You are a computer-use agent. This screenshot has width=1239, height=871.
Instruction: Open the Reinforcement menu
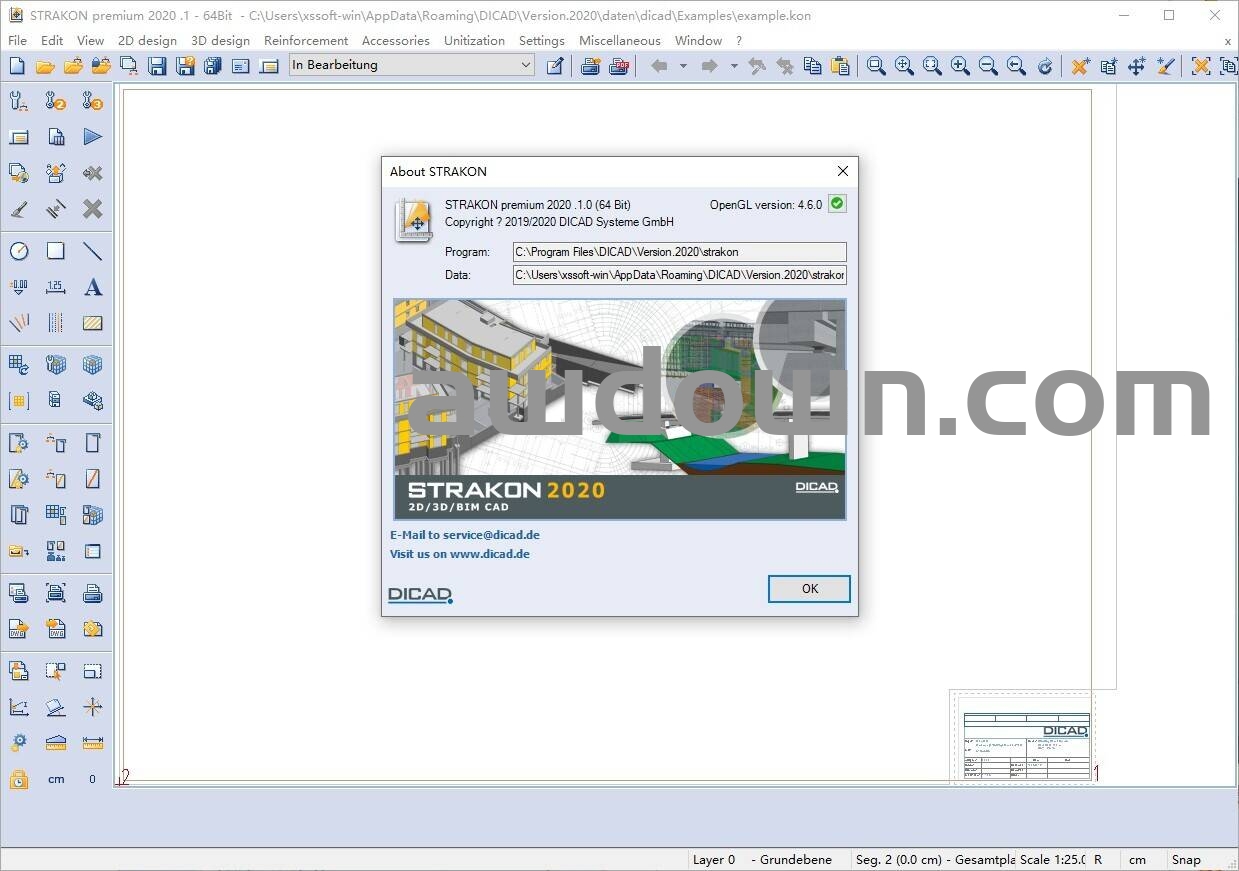(306, 41)
